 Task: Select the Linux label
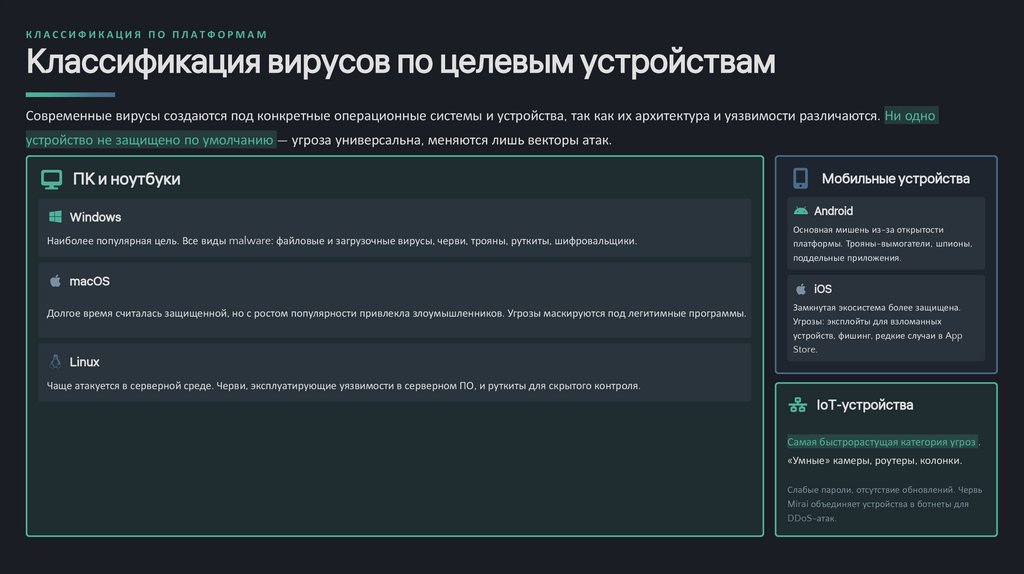coord(84,362)
